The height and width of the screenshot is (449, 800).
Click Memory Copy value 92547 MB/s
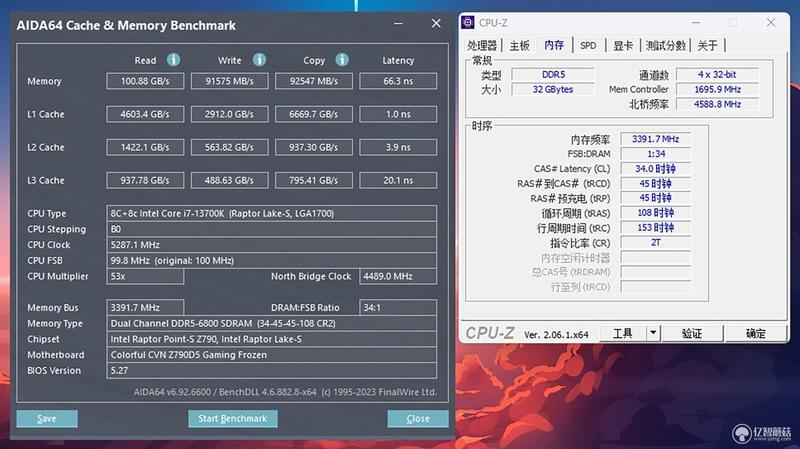[314, 81]
